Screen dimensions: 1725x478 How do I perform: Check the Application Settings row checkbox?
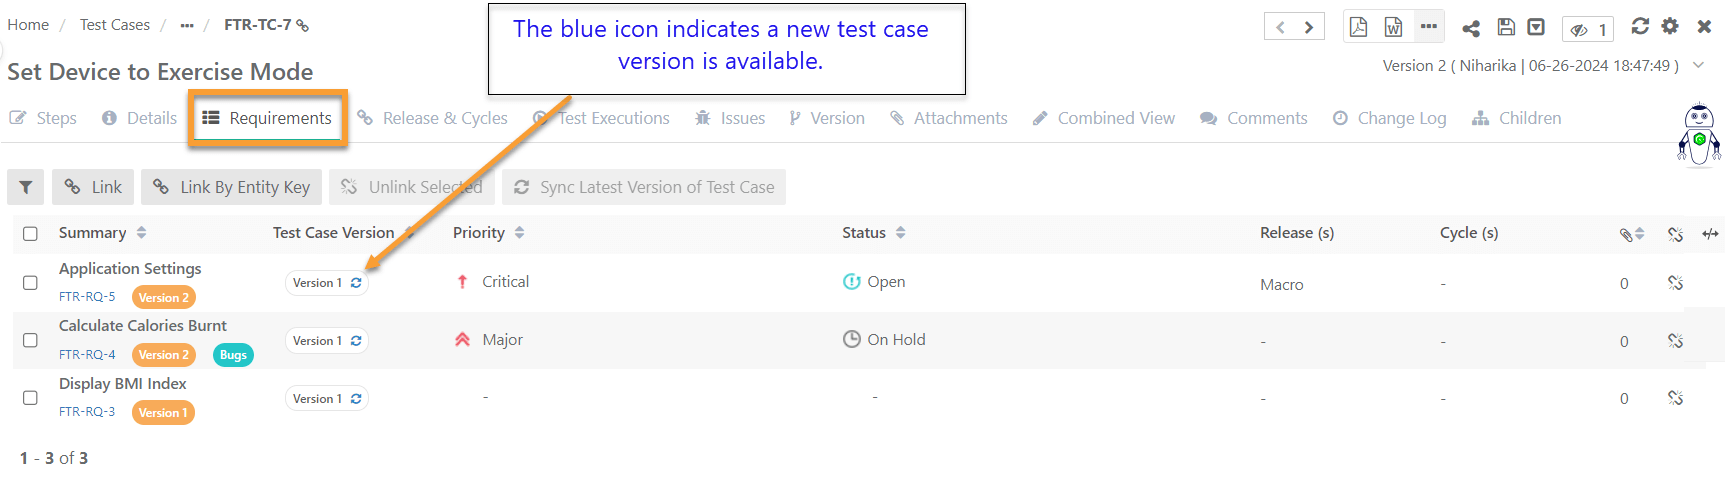tap(30, 283)
